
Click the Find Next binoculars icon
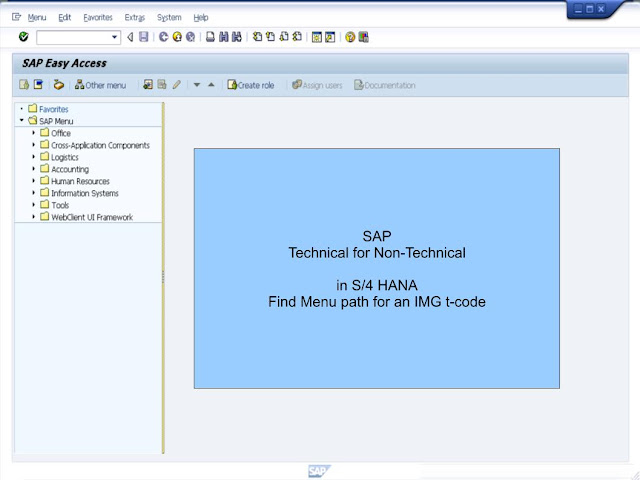point(237,37)
